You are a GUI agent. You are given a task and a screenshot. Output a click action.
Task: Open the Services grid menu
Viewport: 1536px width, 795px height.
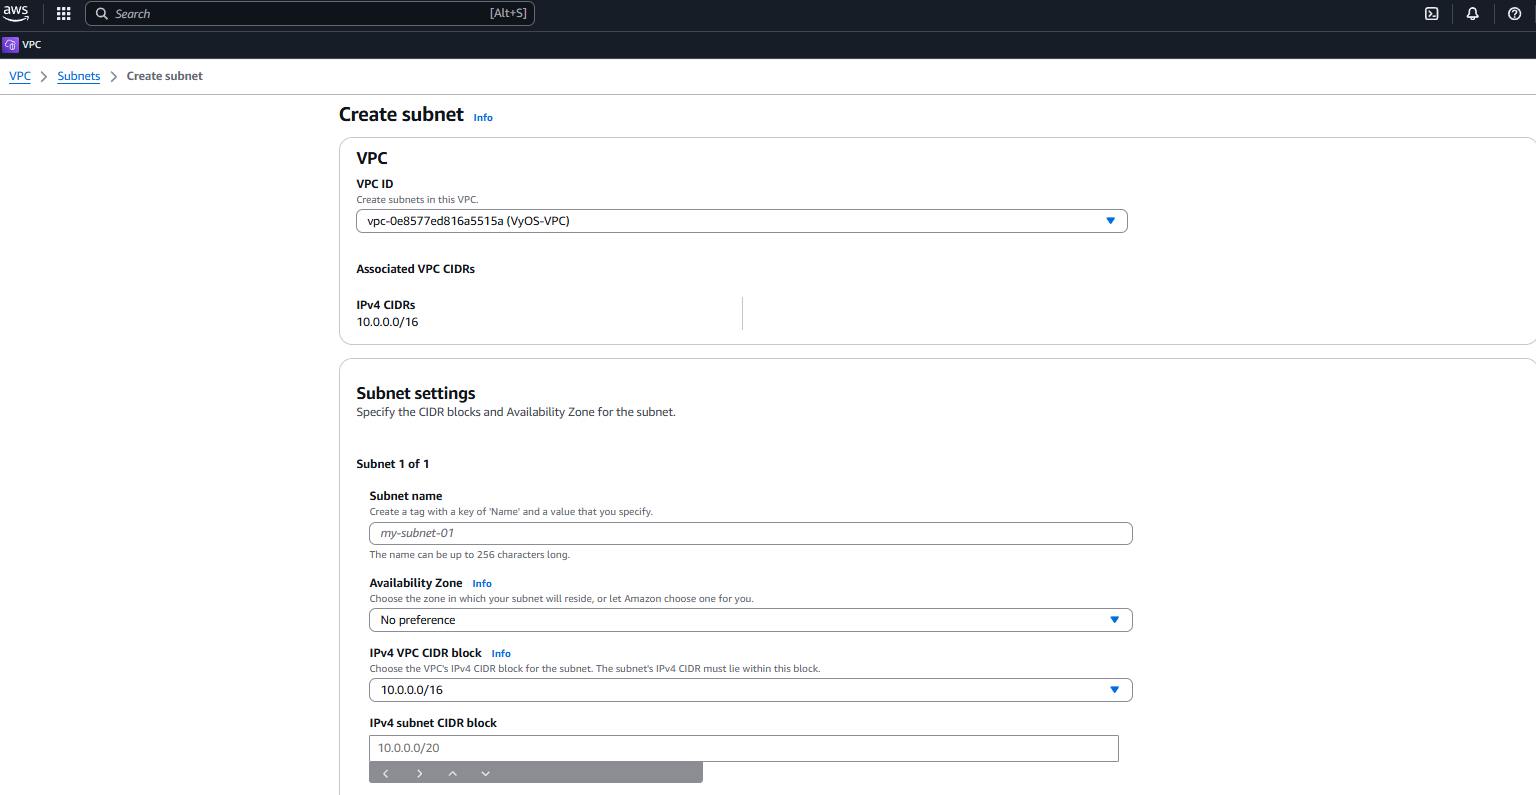coord(62,13)
